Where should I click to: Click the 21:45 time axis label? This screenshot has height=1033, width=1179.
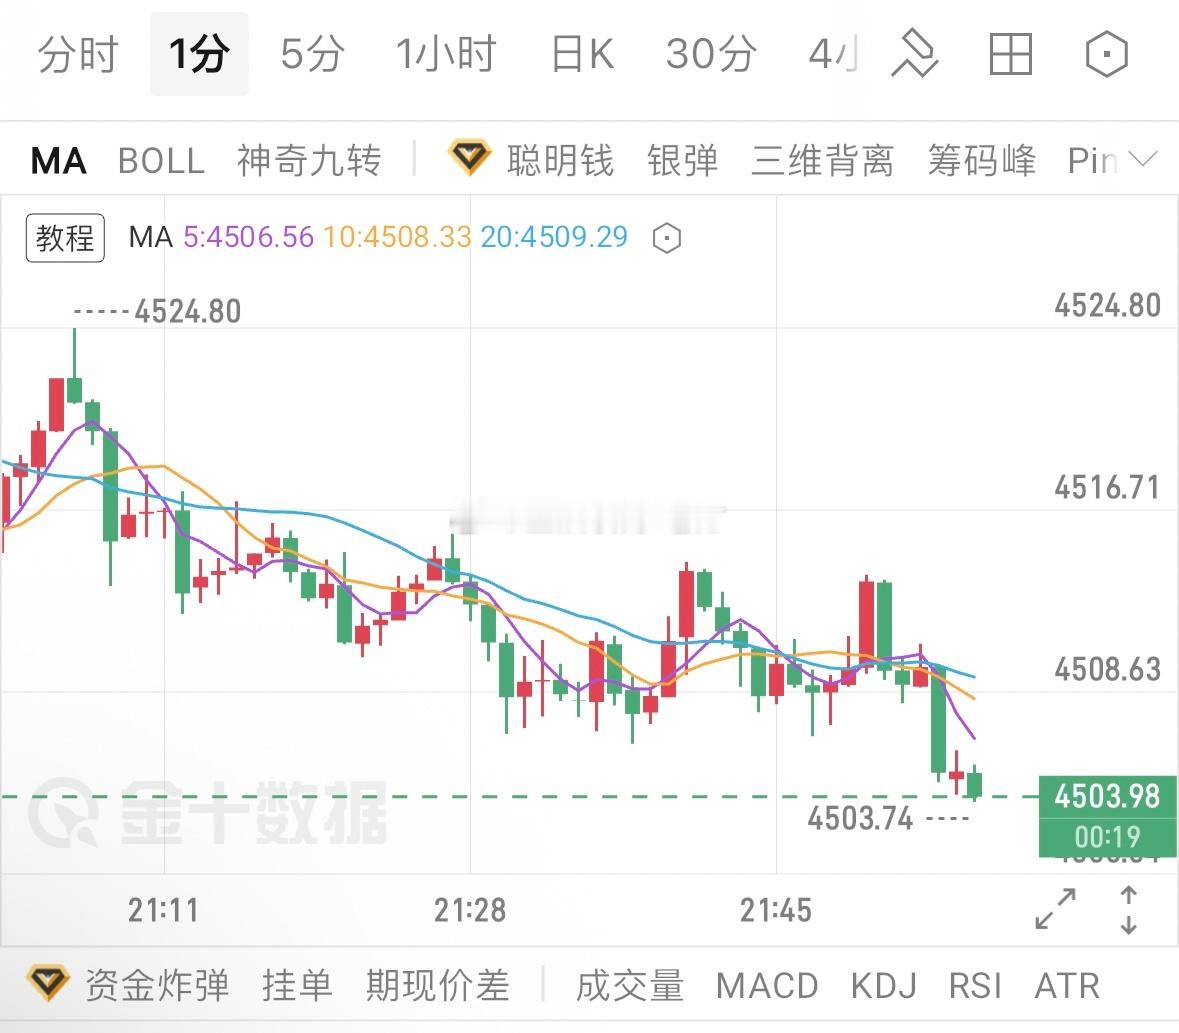click(776, 910)
